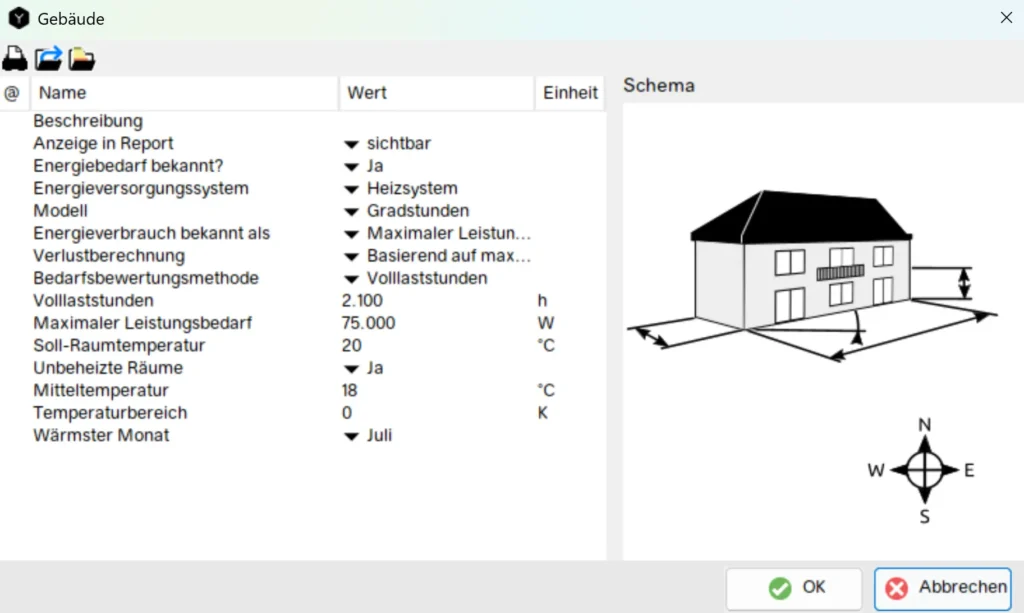Click the @ column header

12,93
